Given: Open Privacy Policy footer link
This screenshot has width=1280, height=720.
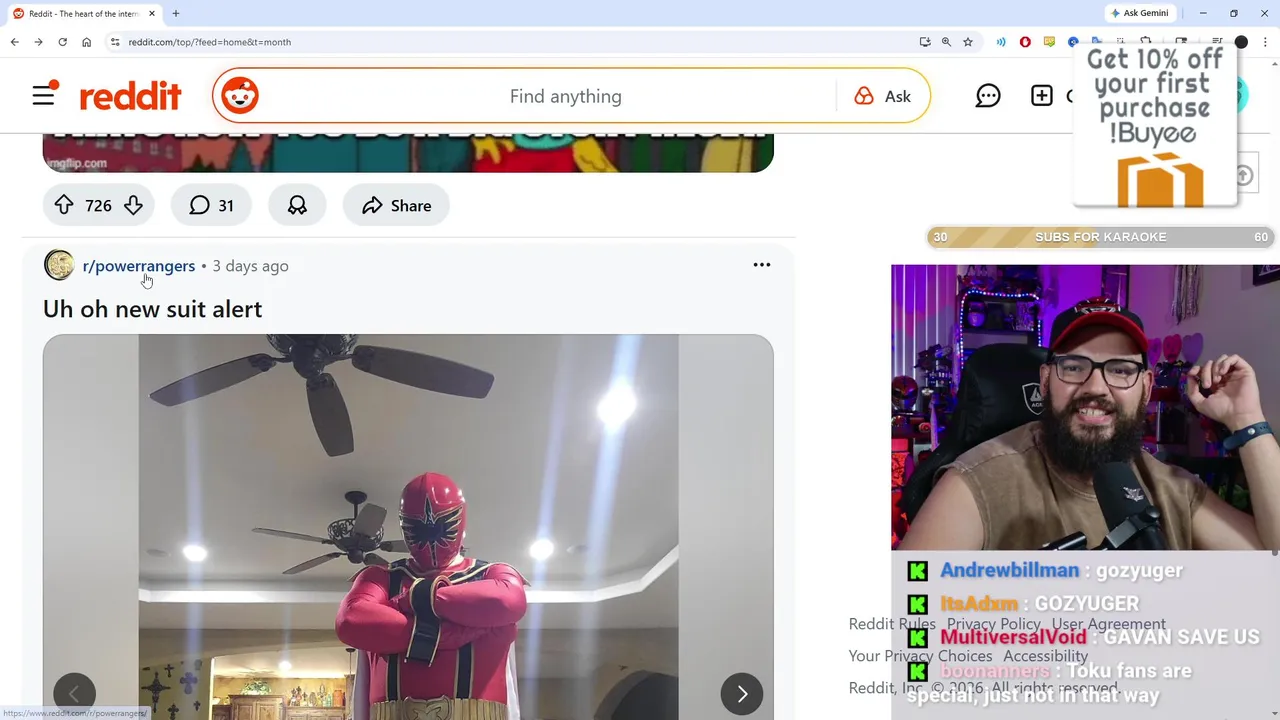Looking at the screenshot, I should (x=994, y=624).
